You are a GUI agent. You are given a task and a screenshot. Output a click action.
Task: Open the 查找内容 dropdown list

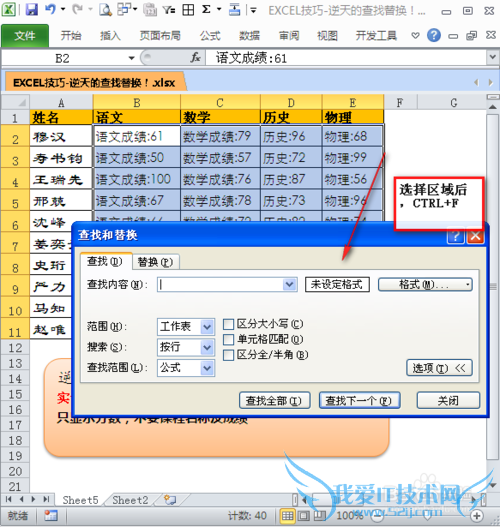point(290,284)
